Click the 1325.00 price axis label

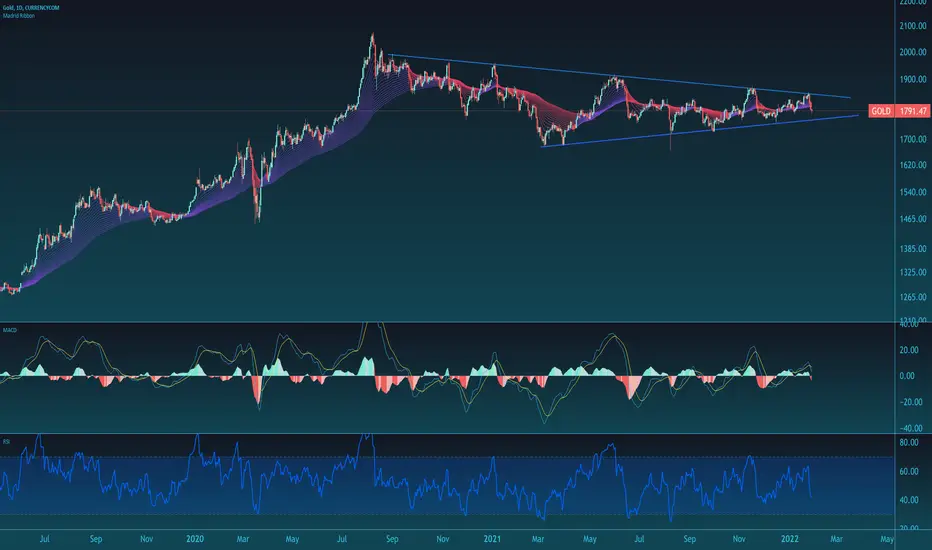(x=913, y=272)
